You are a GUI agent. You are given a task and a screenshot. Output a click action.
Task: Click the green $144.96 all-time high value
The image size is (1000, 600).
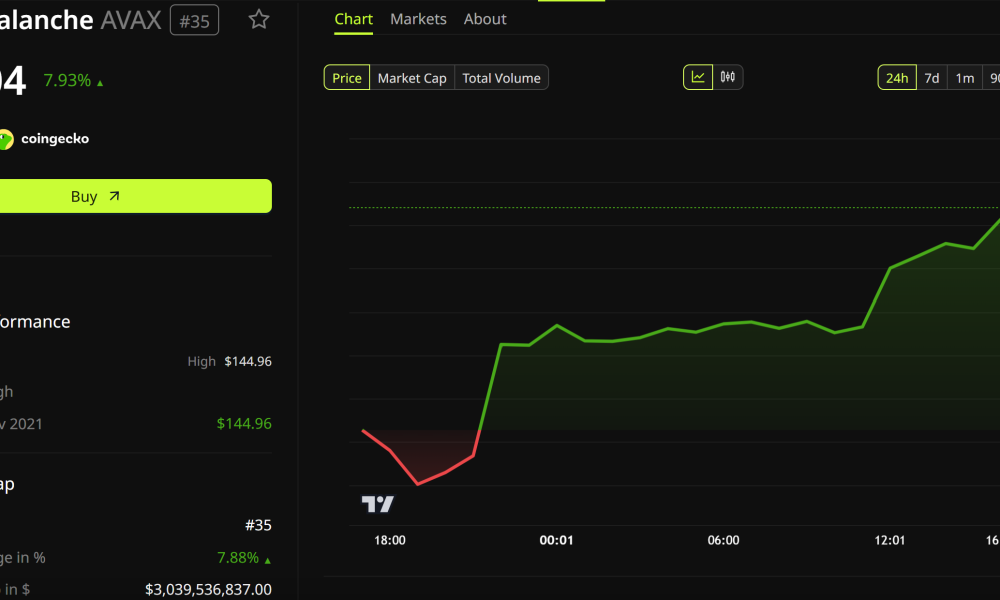pos(244,423)
